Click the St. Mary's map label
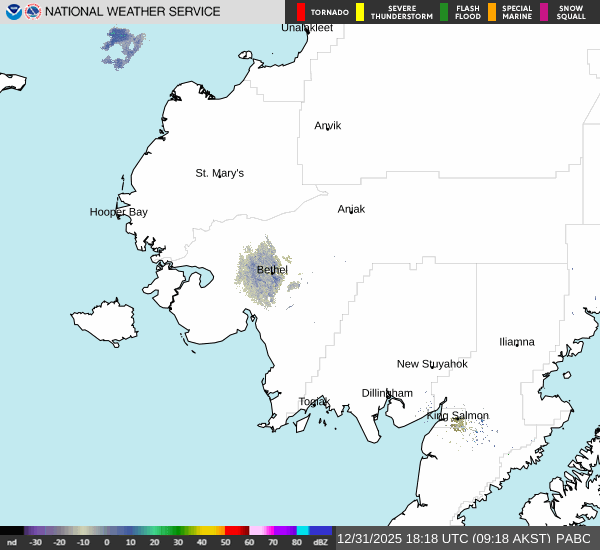This screenshot has height=550, width=600. click(x=219, y=173)
